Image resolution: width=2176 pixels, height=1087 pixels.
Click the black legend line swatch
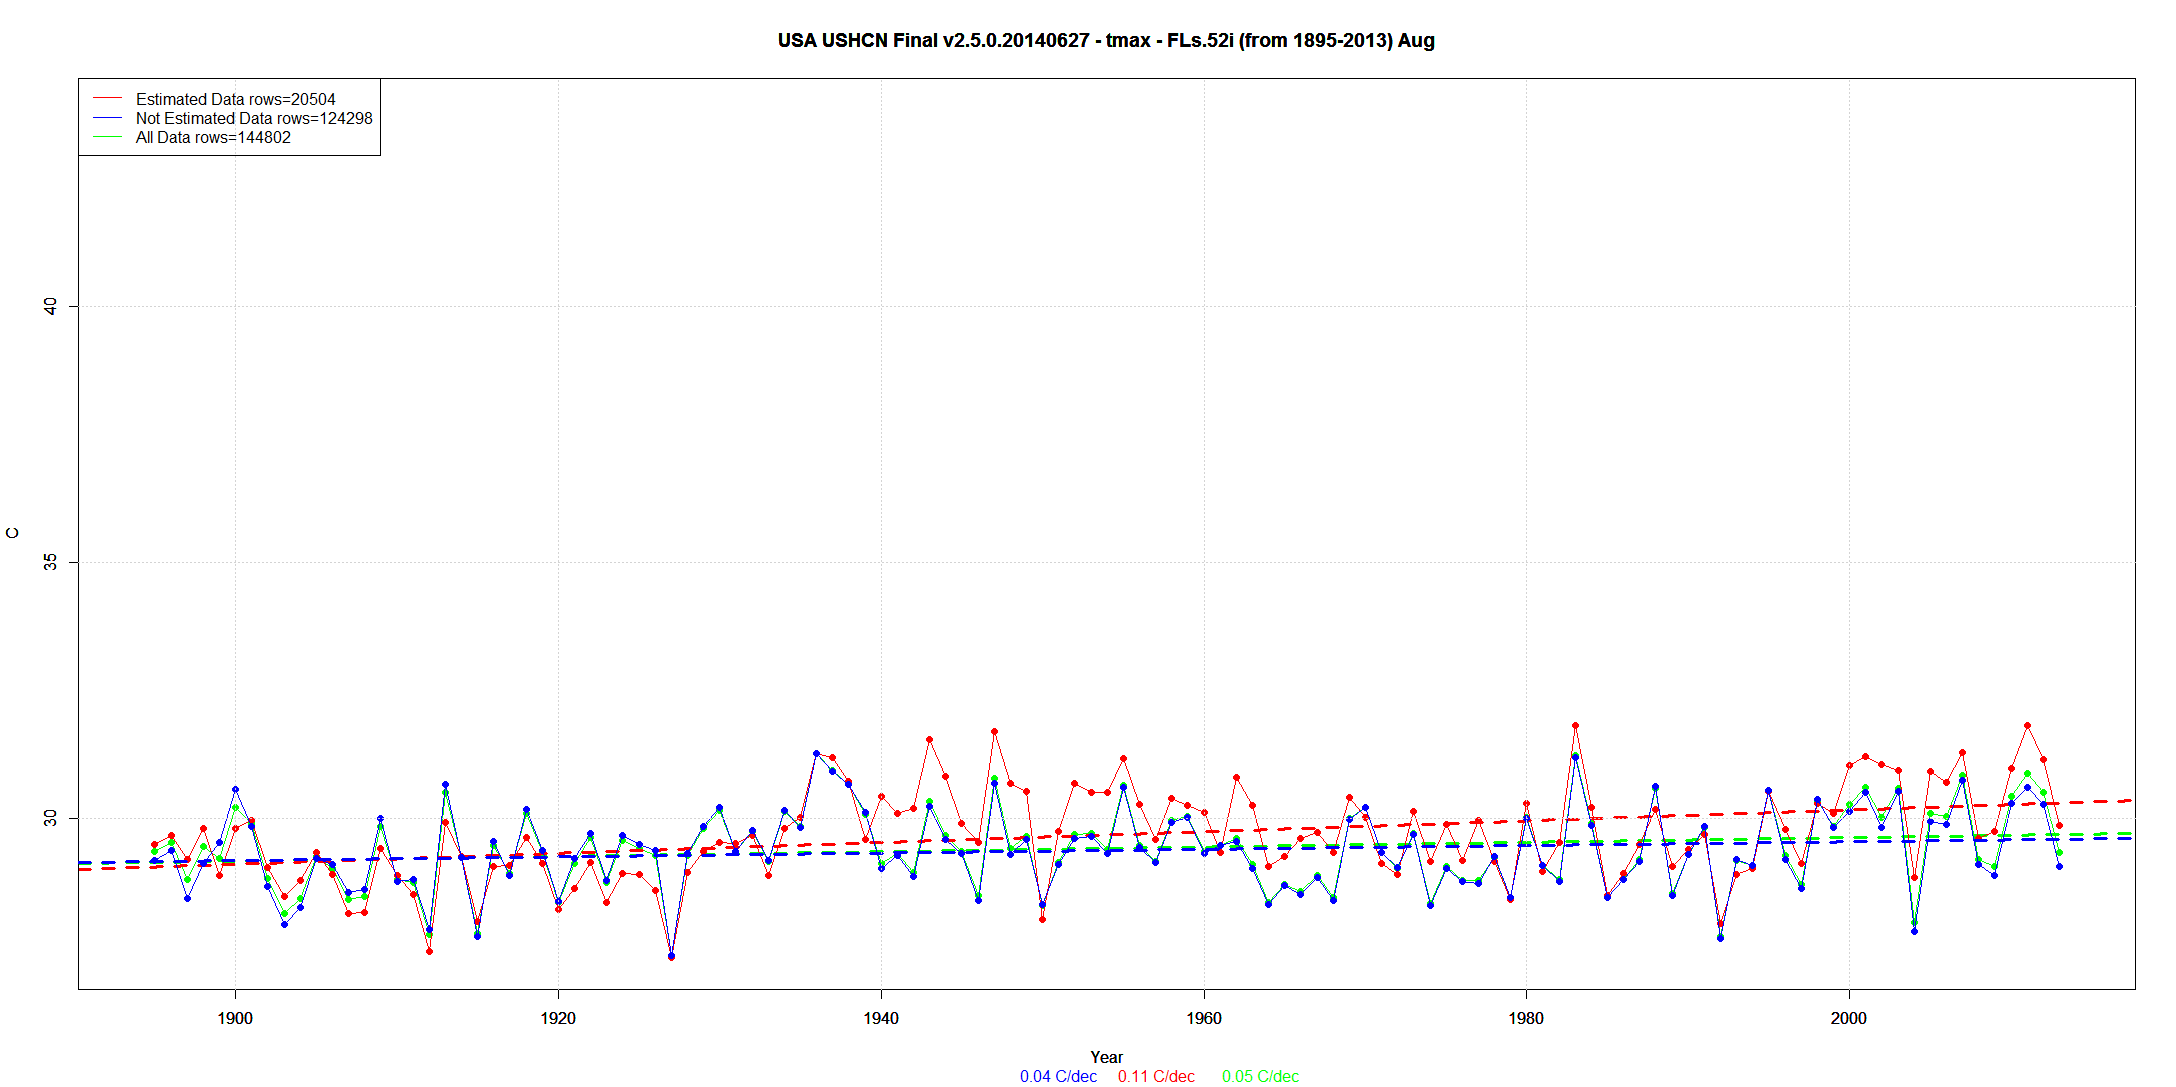tap(107, 118)
